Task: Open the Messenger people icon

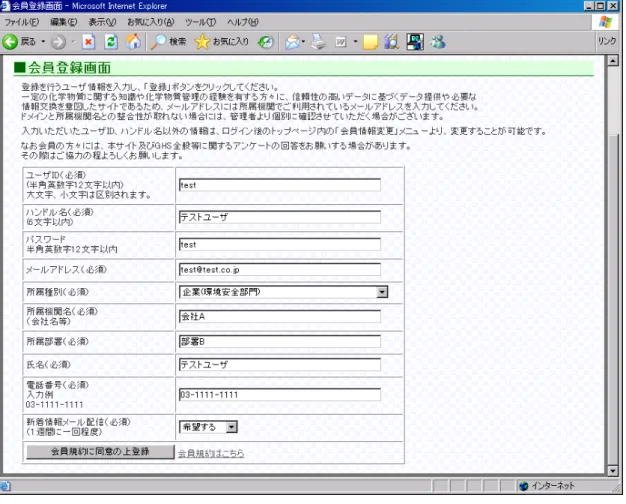Action: pos(438,42)
